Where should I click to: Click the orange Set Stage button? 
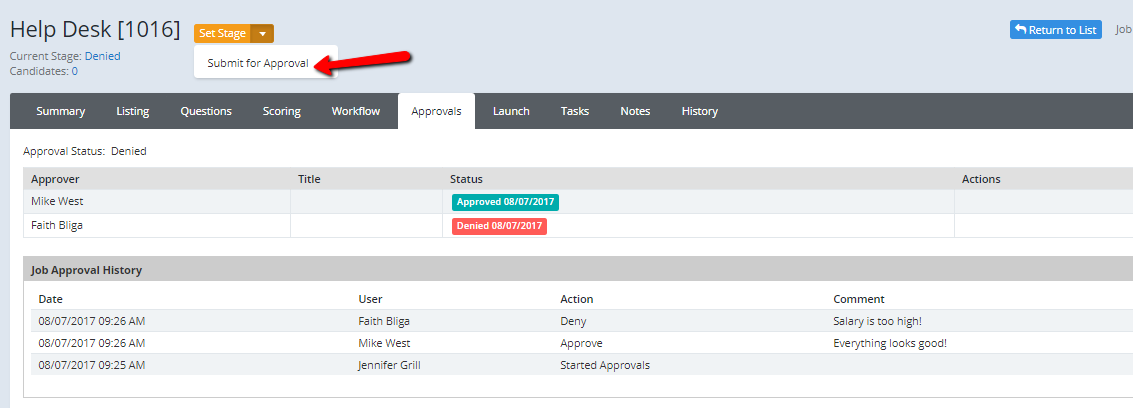pyautogui.click(x=222, y=34)
